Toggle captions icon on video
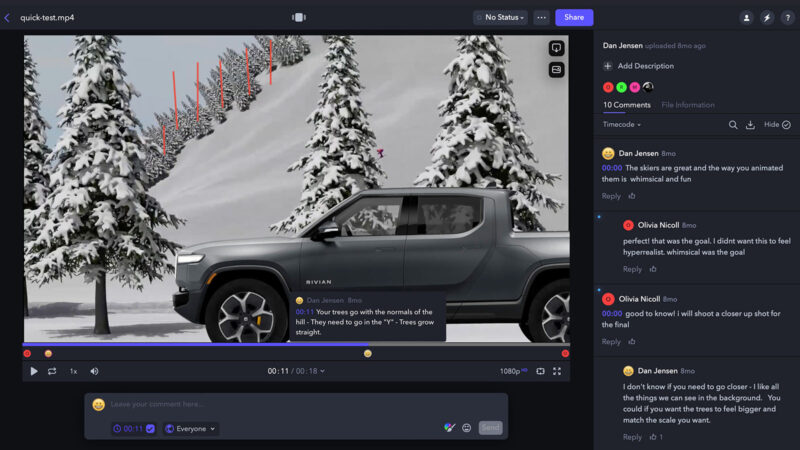Image resolution: width=800 pixels, height=450 pixels. [x=556, y=69]
